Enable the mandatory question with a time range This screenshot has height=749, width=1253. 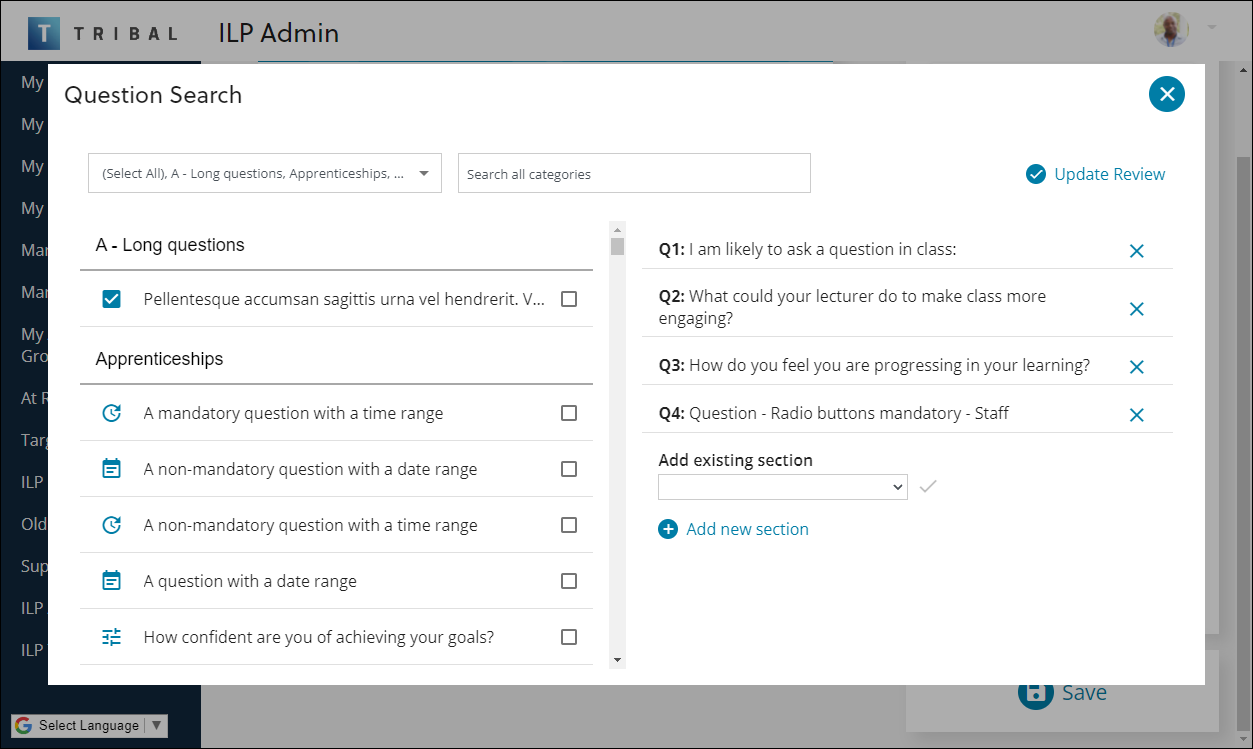[569, 412]
